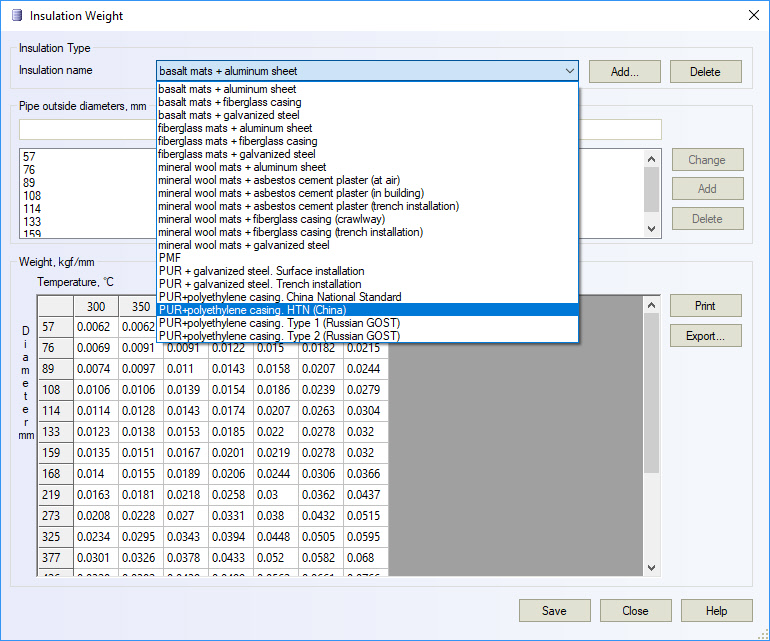Click weight table scroll down arrow
Image resolution: width=770 pixels, height=641 pixels.
pos(652,568)
